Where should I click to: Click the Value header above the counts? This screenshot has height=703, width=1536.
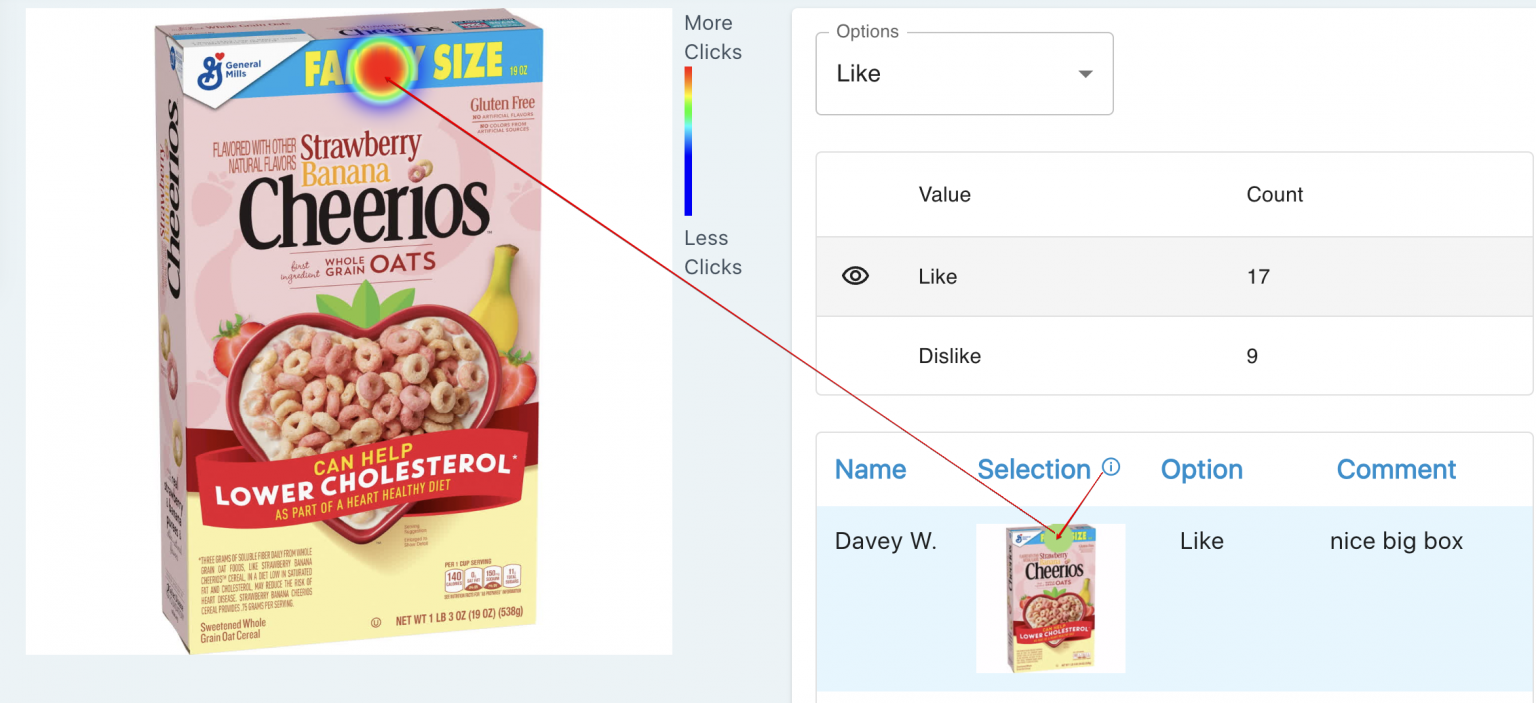pos(944,194)
